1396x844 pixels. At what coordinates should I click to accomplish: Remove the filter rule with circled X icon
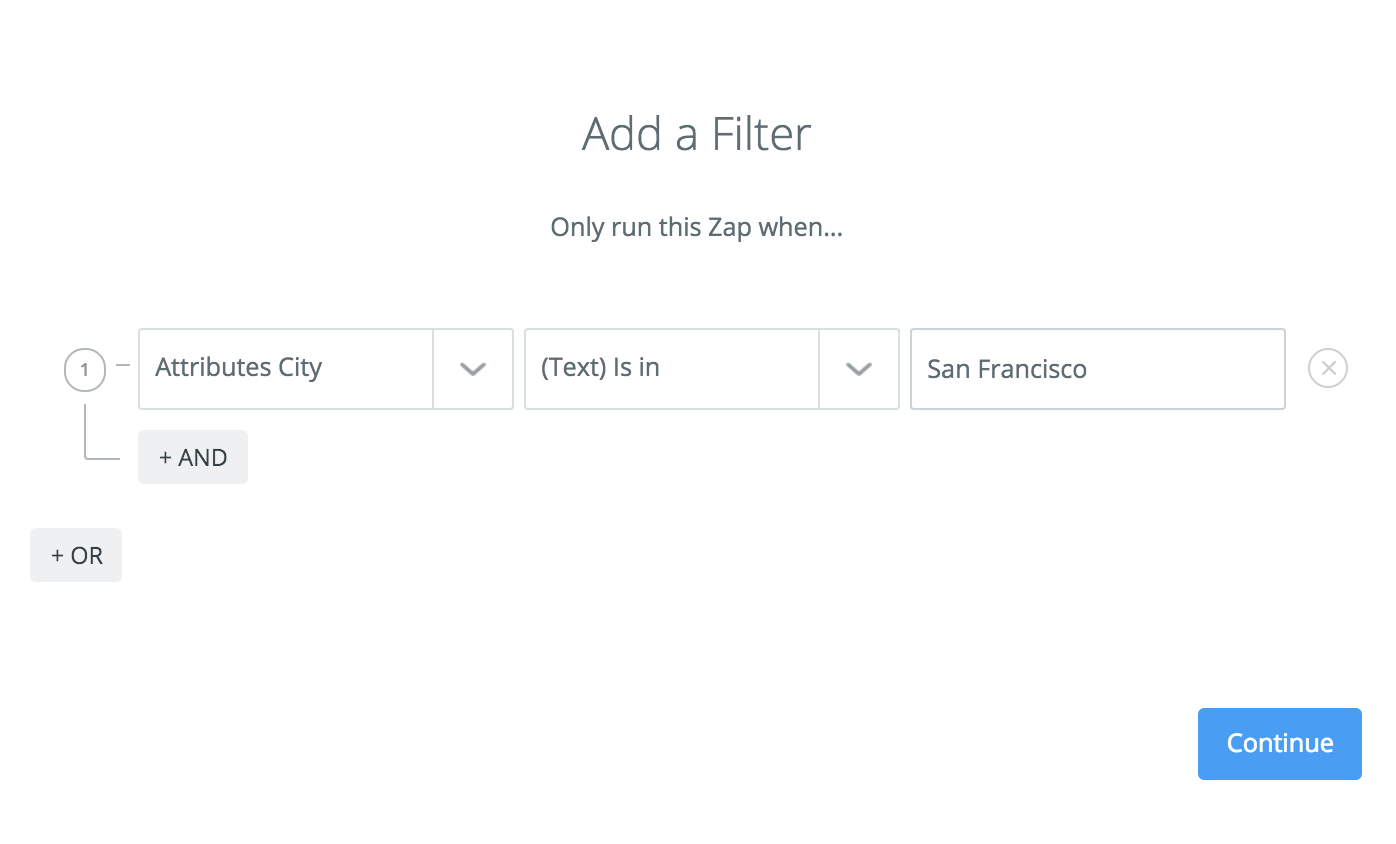pos(1328,369)
